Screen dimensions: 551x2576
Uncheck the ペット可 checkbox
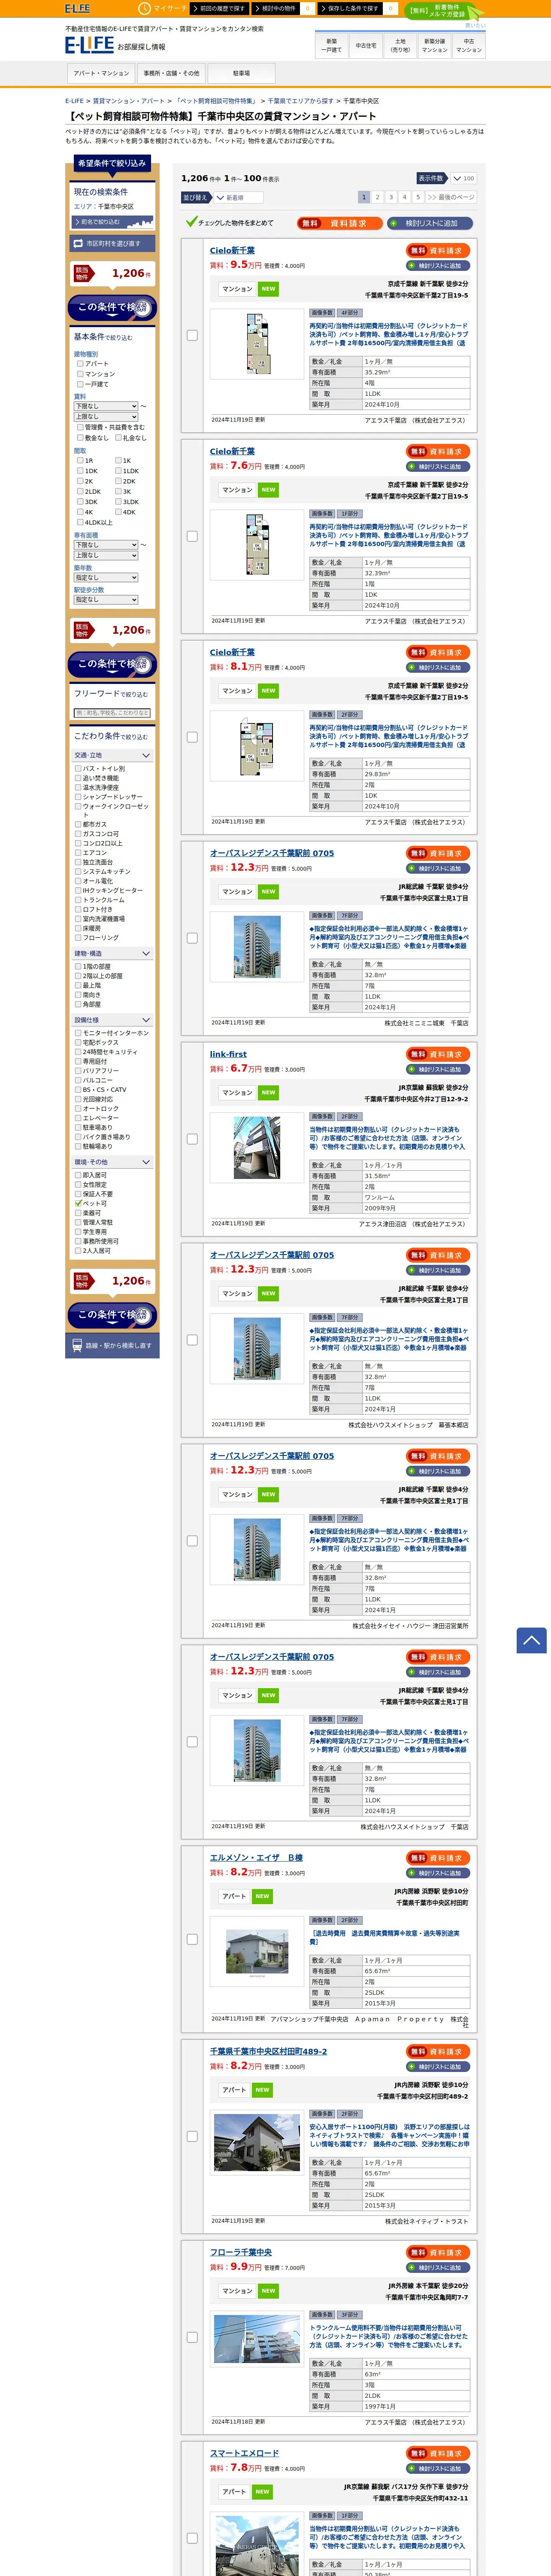(79, 1203)
